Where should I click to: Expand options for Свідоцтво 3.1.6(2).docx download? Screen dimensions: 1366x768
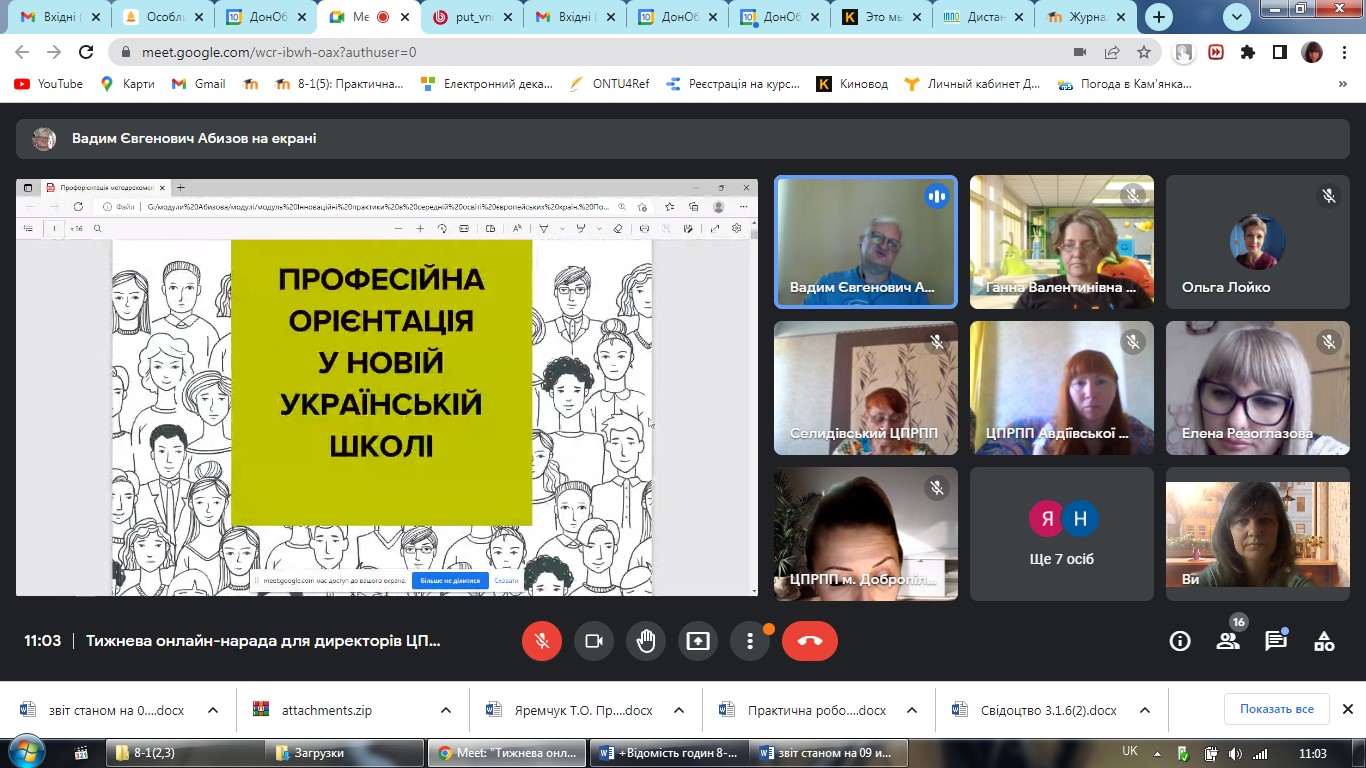point(1145,710)
